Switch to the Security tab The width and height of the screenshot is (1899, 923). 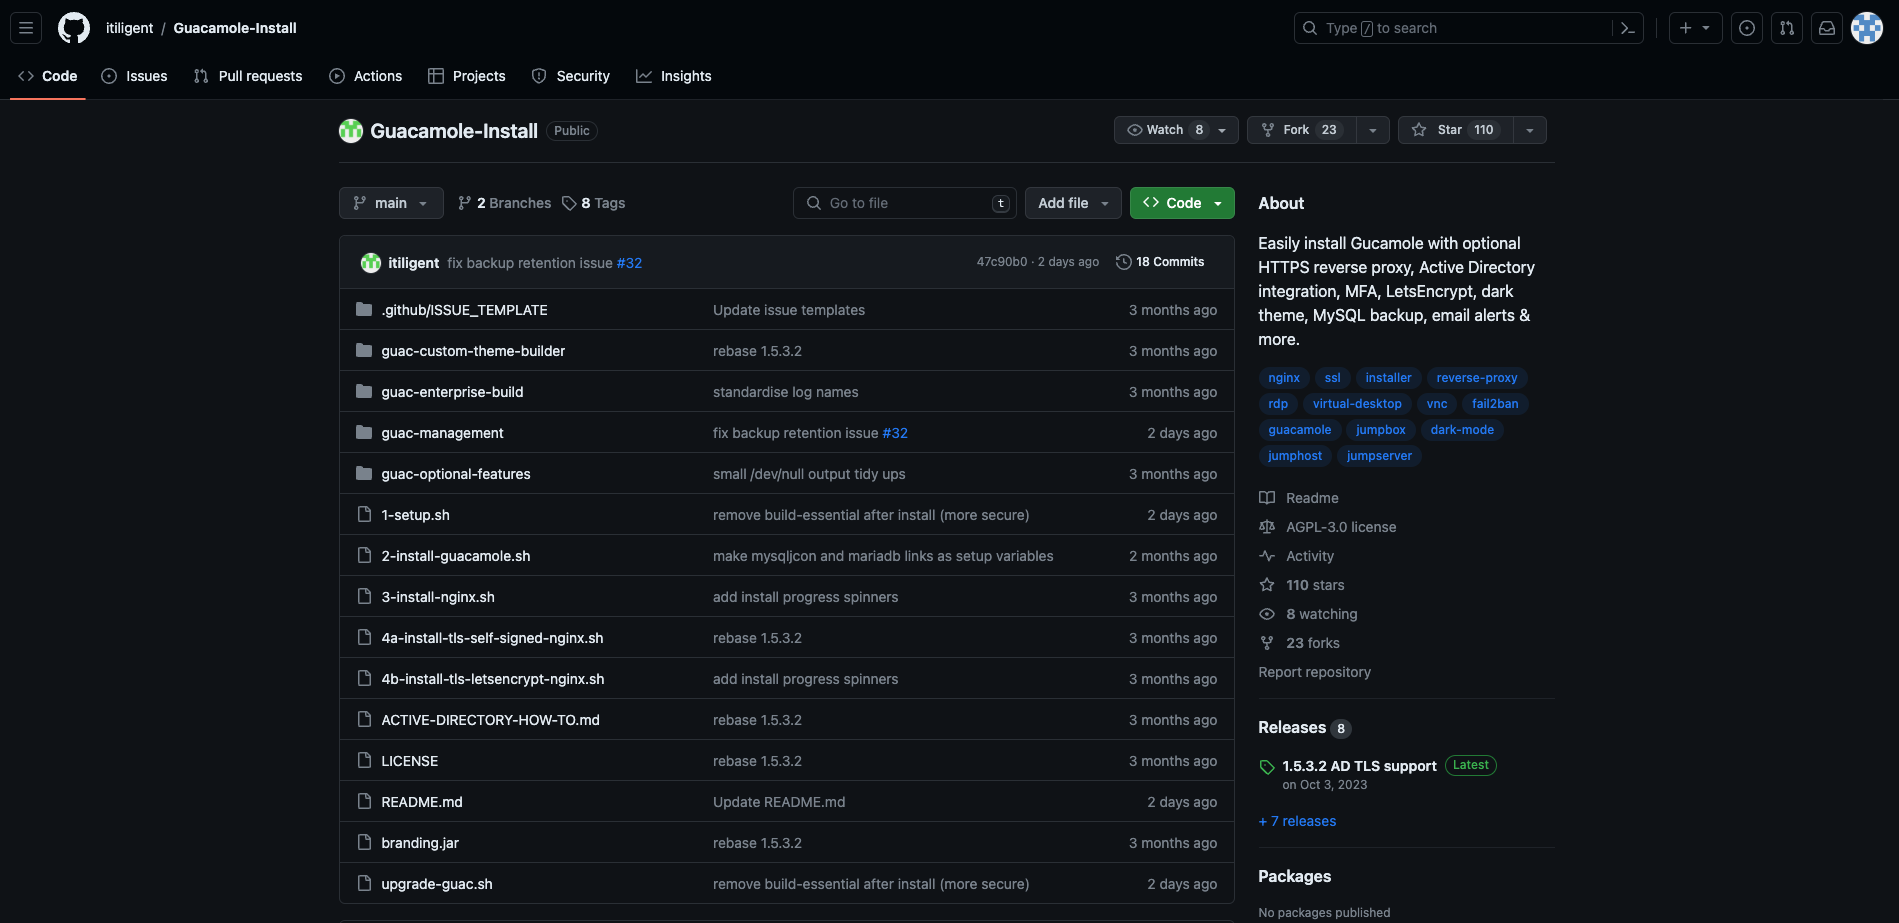pyautogui.click(x=571, y=76)
